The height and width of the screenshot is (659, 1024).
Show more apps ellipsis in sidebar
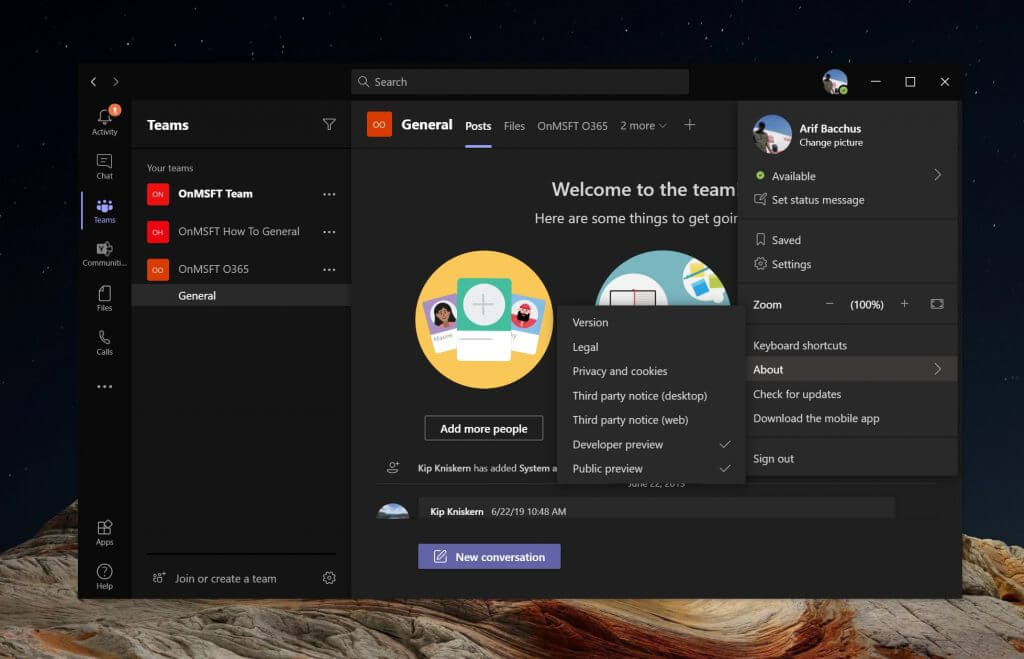[x=104, y=387]
